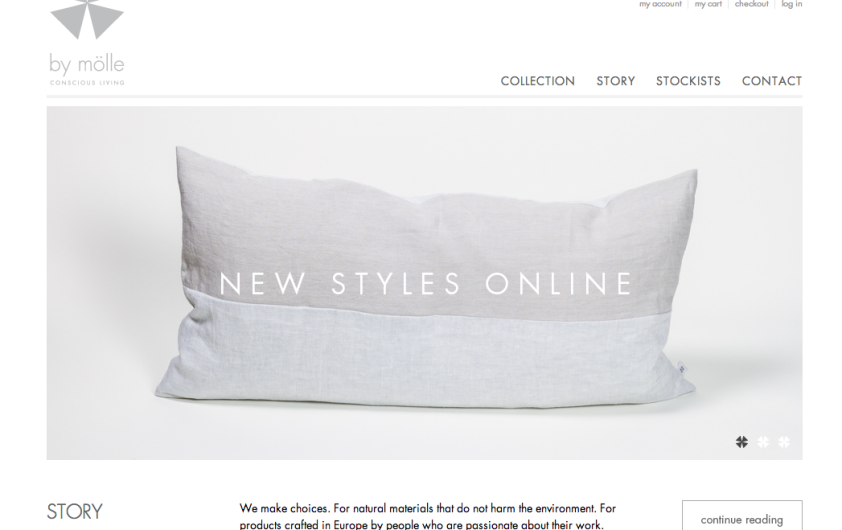Open the Collection menu item

[x=538, y=81]
